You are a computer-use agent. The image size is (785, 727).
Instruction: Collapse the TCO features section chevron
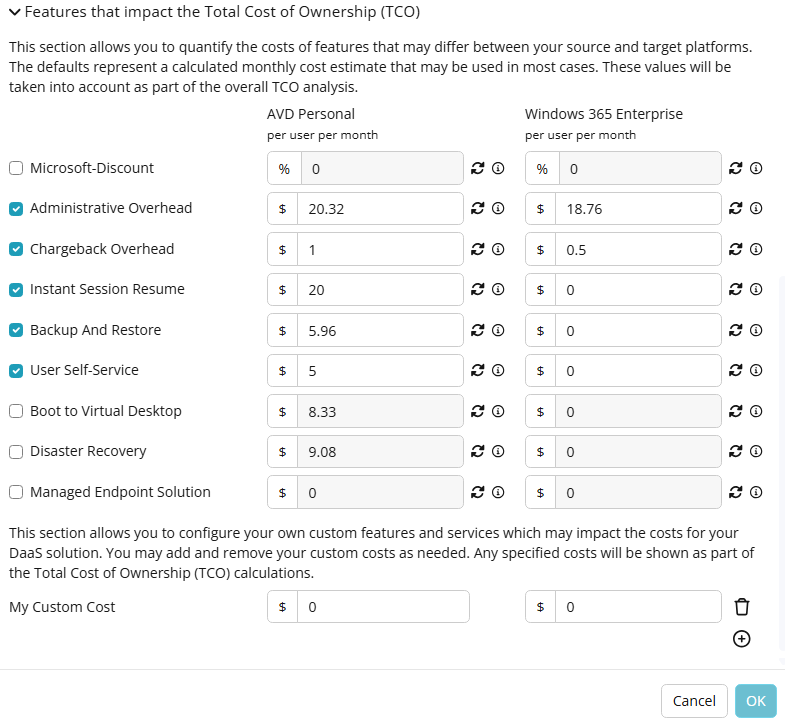(15, 12)
